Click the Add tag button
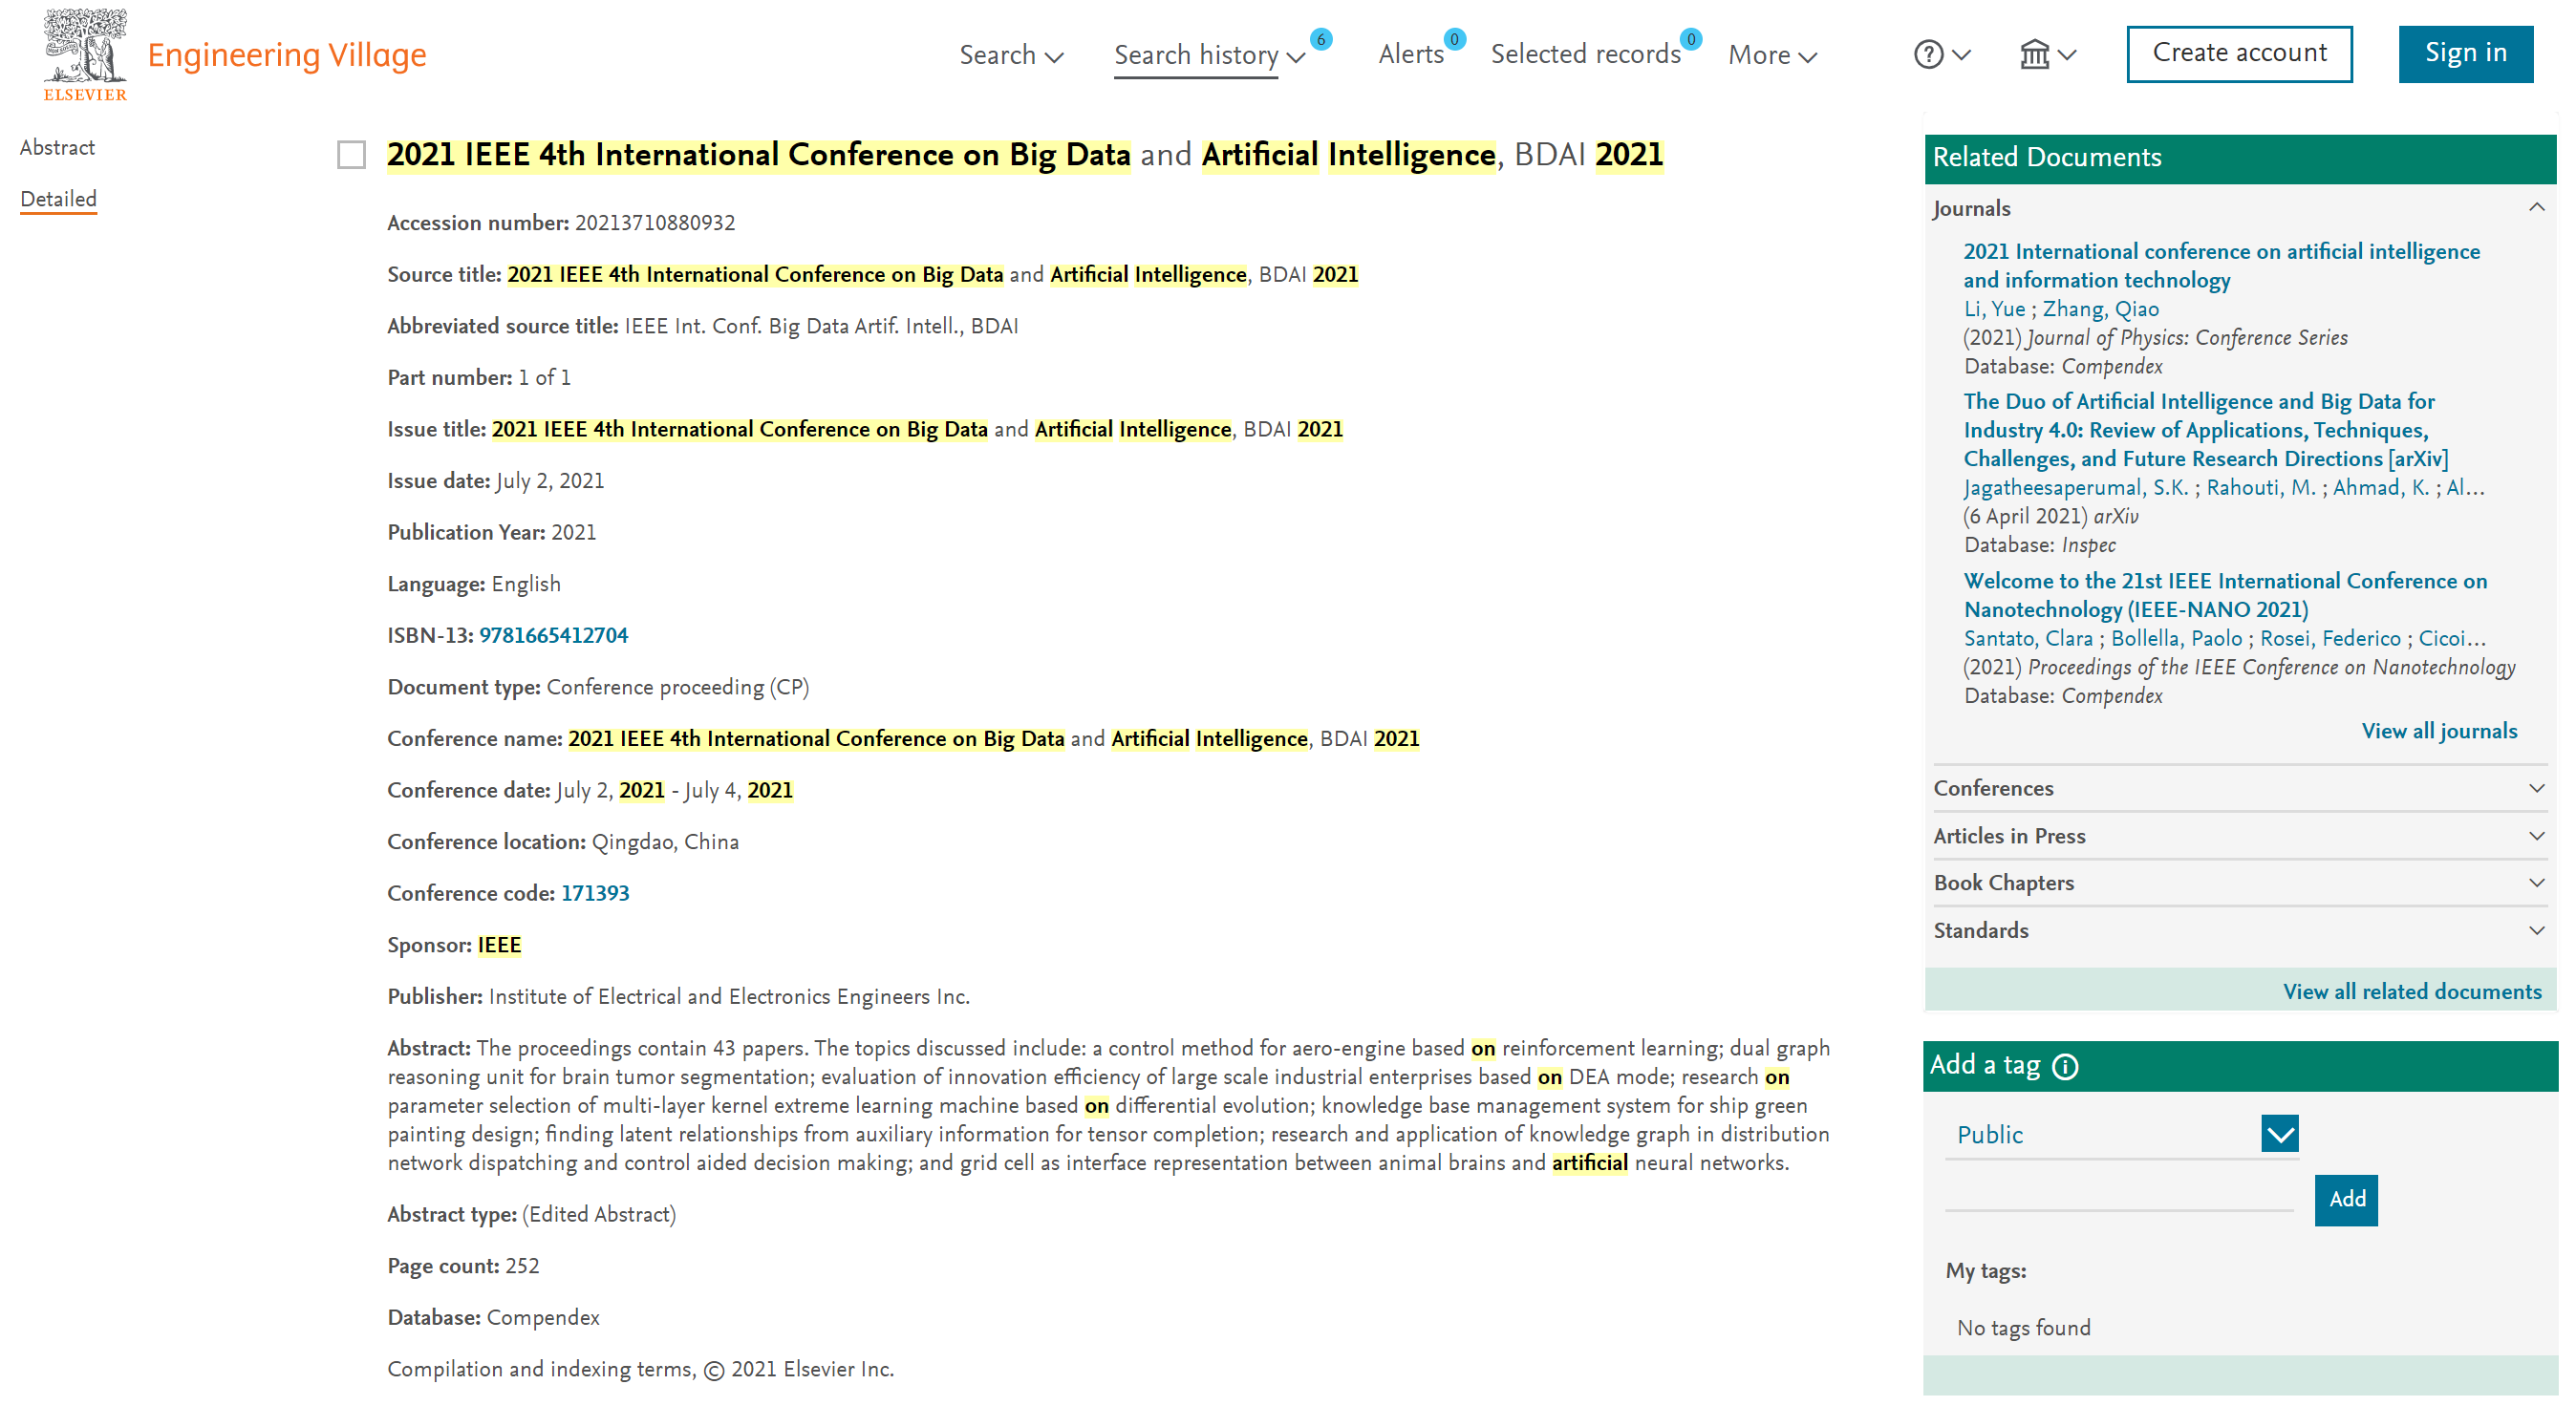This screenshot has width=2576, height=1406. [2345, 1200]
